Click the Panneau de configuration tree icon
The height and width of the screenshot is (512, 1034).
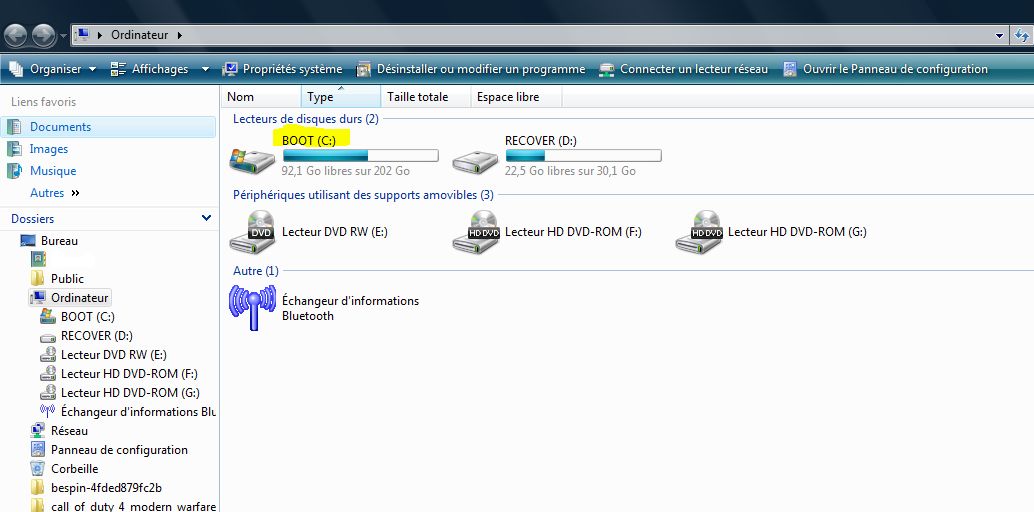pyautogui.click(x=38, y=450)
